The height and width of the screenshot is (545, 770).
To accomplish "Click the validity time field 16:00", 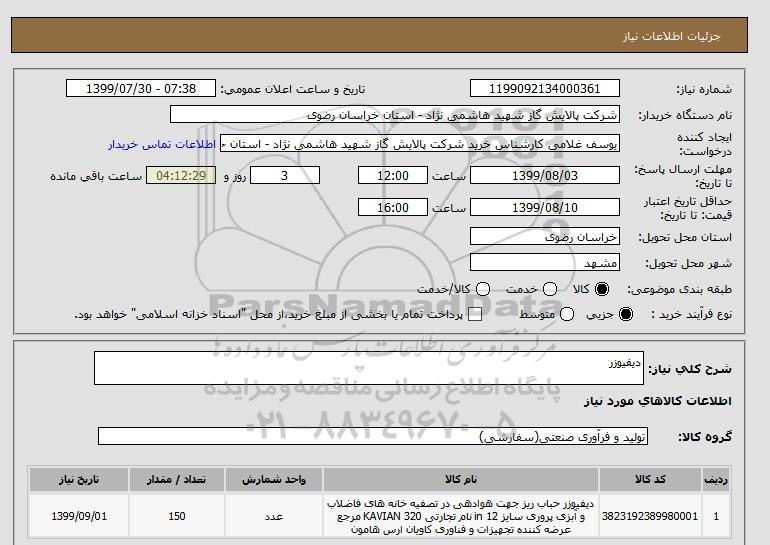I will [393, 207].
